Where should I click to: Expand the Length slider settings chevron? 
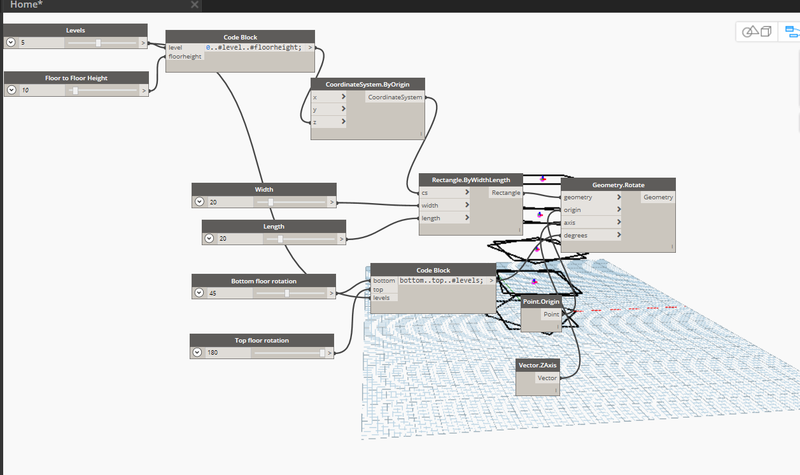pyautogui.click(x=209, y=238)
